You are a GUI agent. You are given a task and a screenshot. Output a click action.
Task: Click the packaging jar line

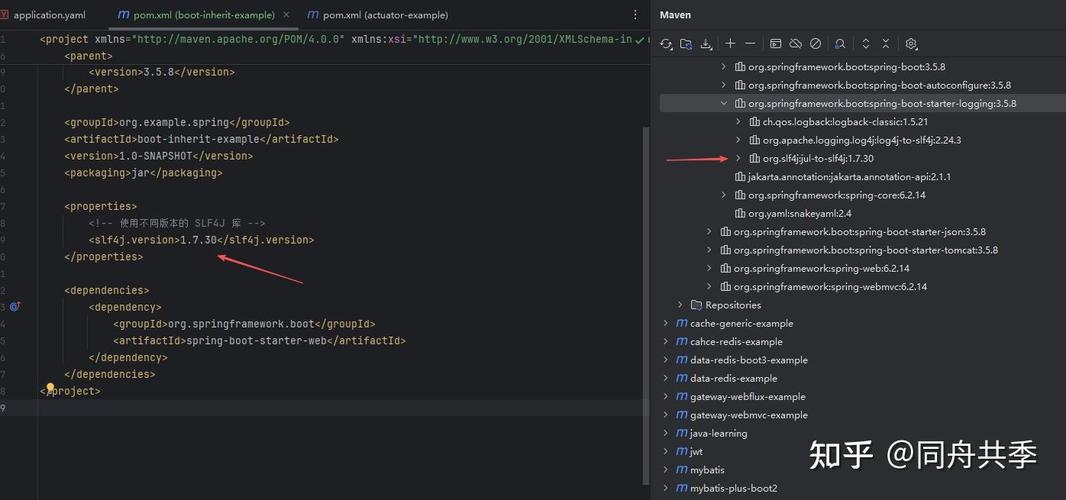click(x=143, y=173)
